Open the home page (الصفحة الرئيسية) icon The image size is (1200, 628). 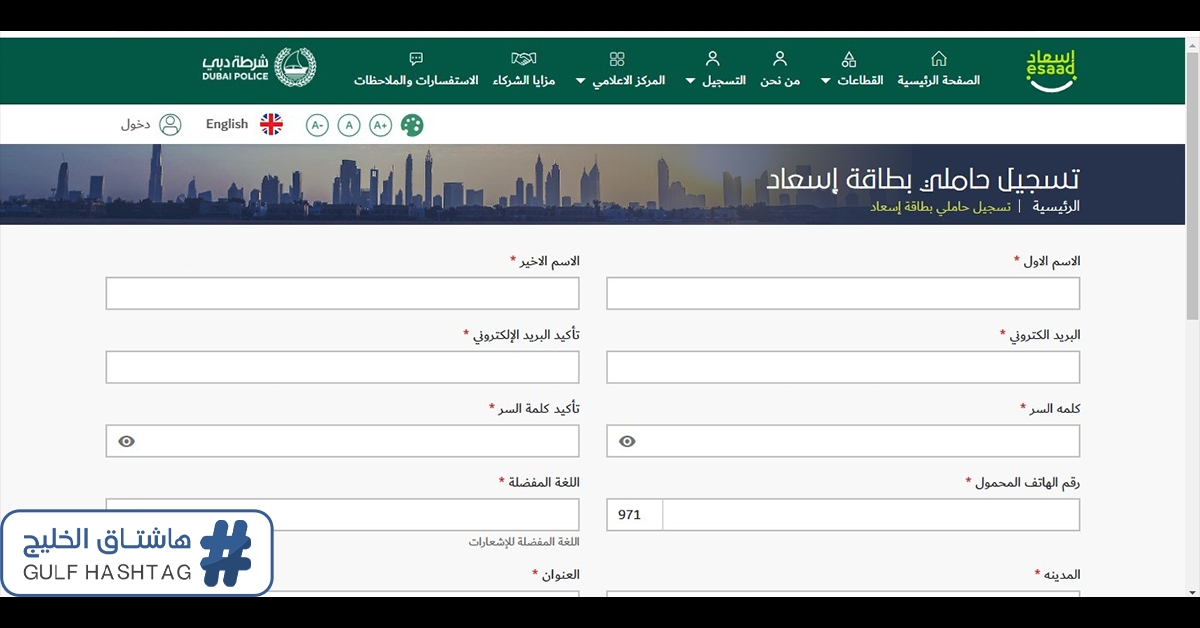[938, 59]
